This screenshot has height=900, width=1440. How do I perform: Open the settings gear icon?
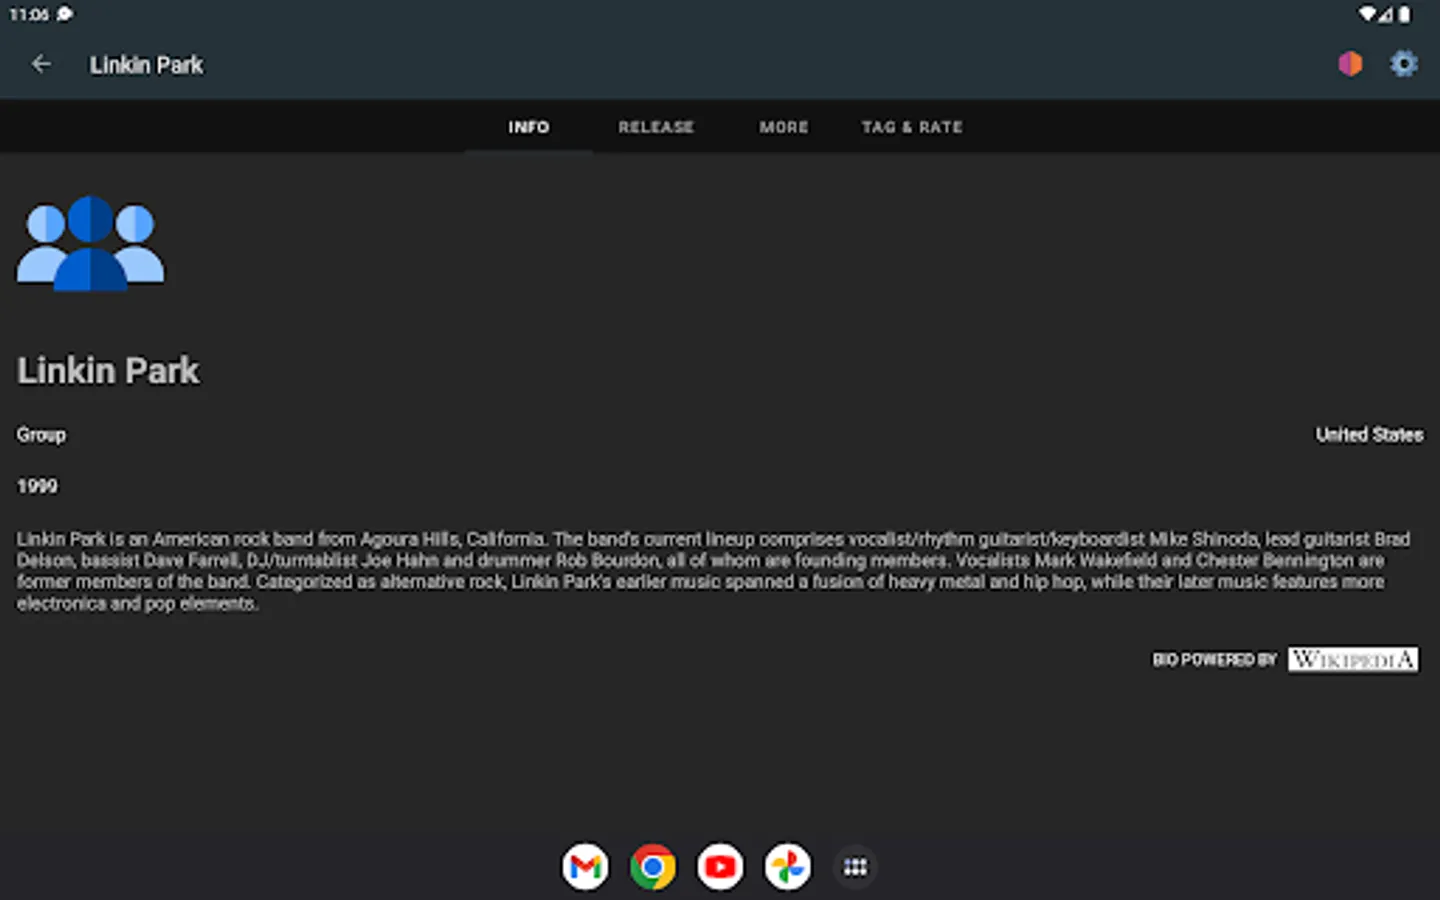click(1404, 64)
